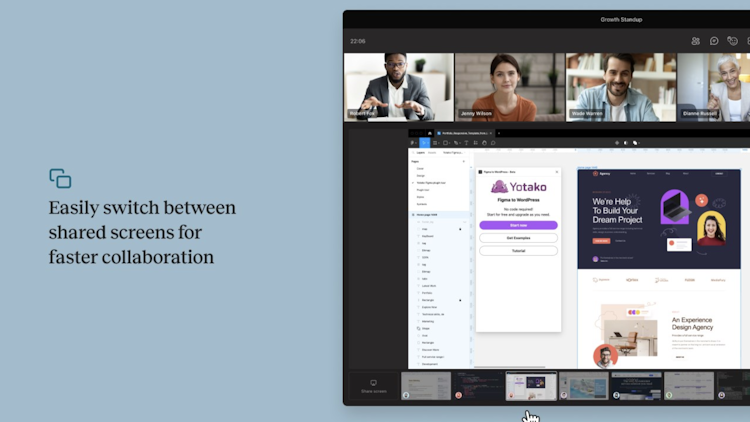The image size is (750, 422).
Task: Select the Marketing text layer
Action: coord(428,322)
